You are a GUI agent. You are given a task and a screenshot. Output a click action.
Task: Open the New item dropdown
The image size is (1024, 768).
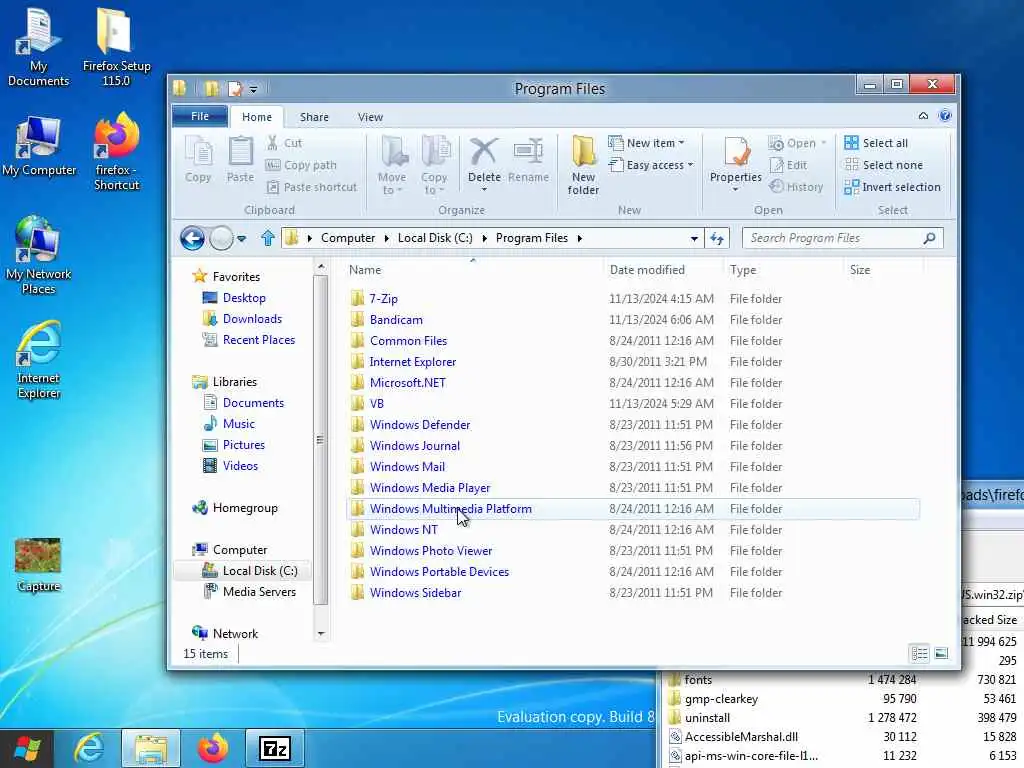click(646, 143)
